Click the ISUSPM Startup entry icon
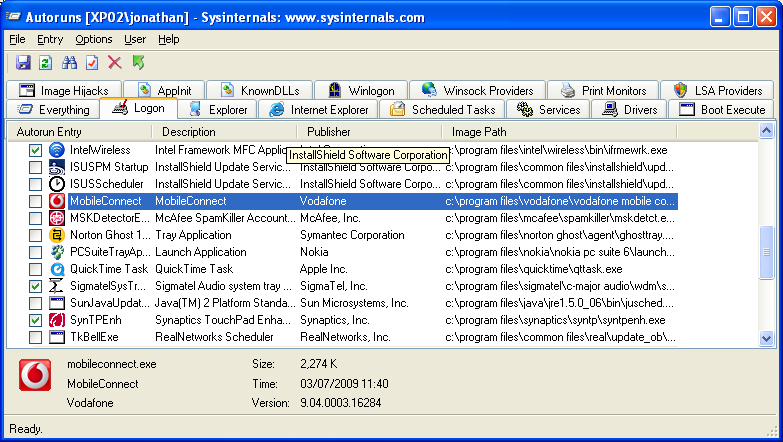 [x=57, y=167]
